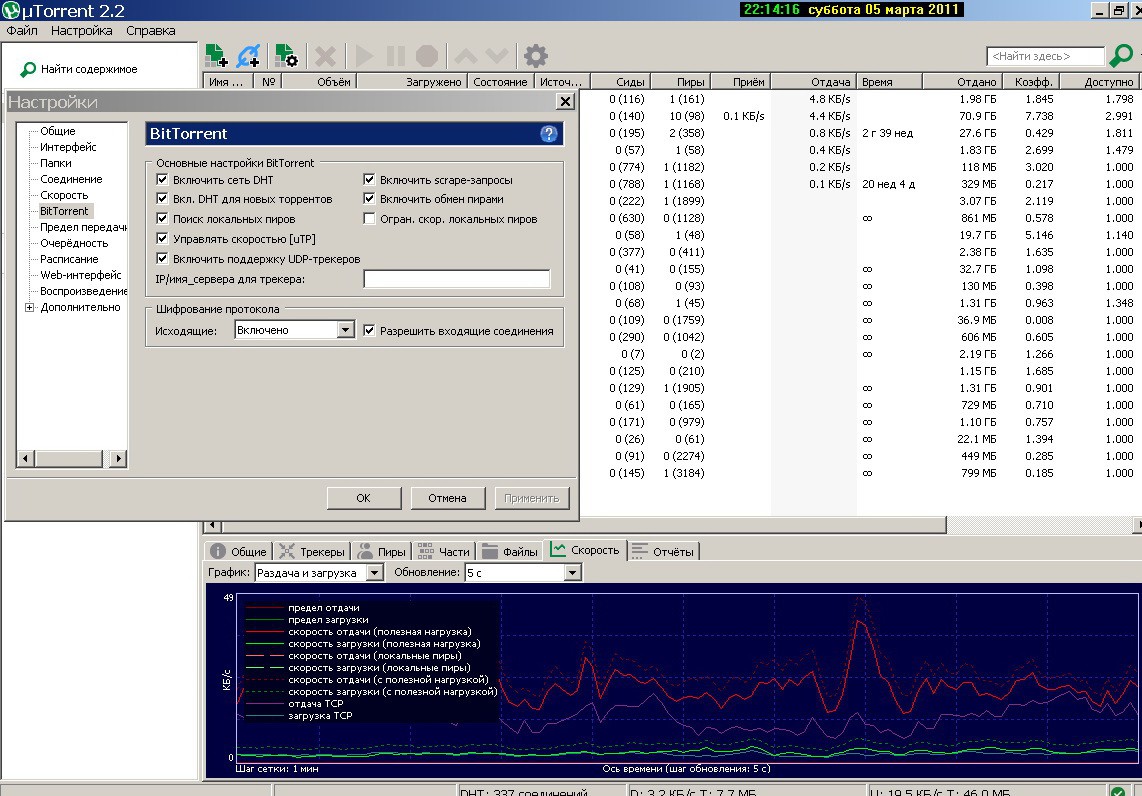The height and width of the screenshot is (796, 1142).
Task: Click the Найти здесь search field
Action: [1045, 56]
